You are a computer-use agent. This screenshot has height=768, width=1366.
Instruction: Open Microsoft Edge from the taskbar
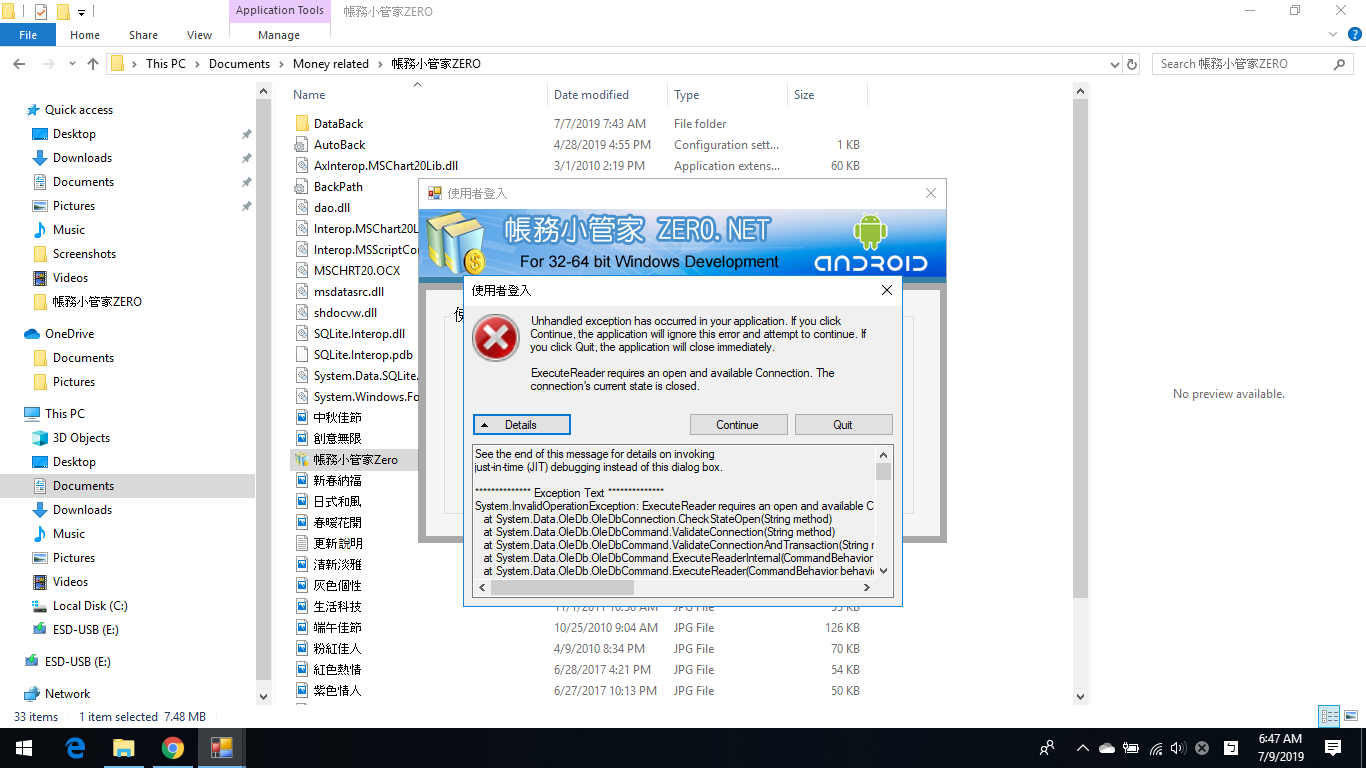coord(75,748)
